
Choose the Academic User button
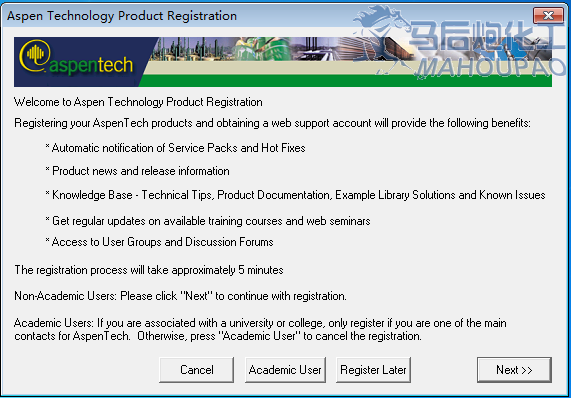[285, 370]
